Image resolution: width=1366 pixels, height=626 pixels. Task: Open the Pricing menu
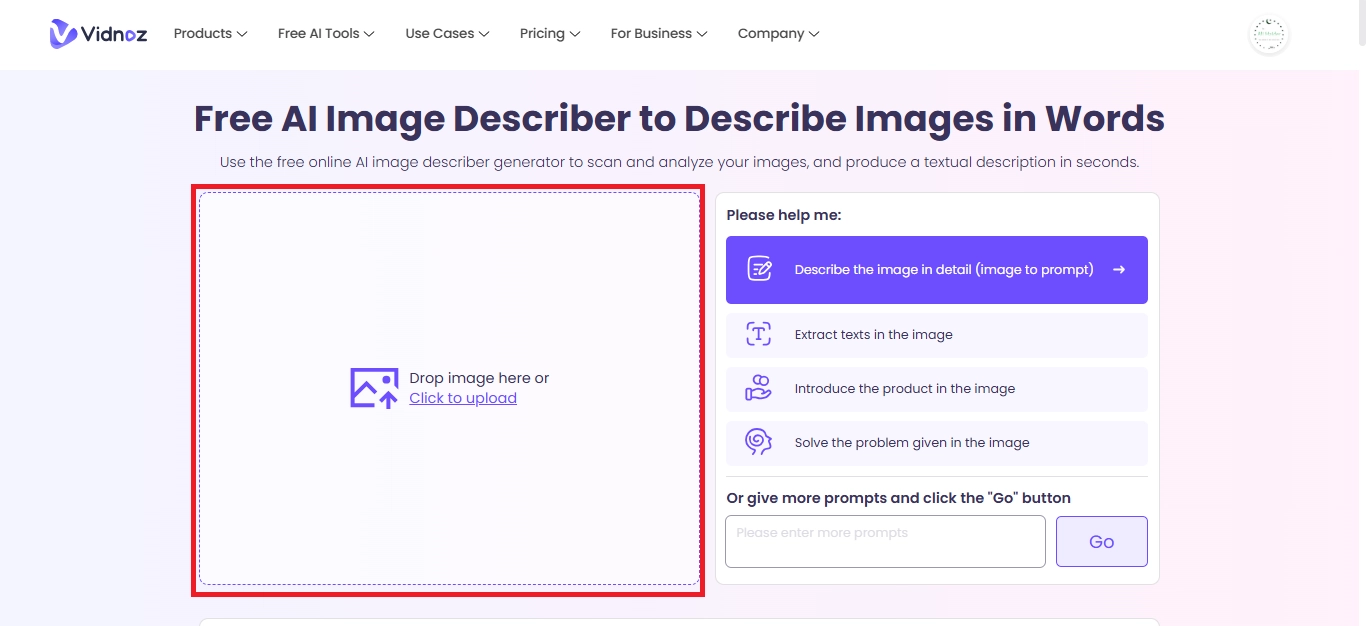coord(550,34)
